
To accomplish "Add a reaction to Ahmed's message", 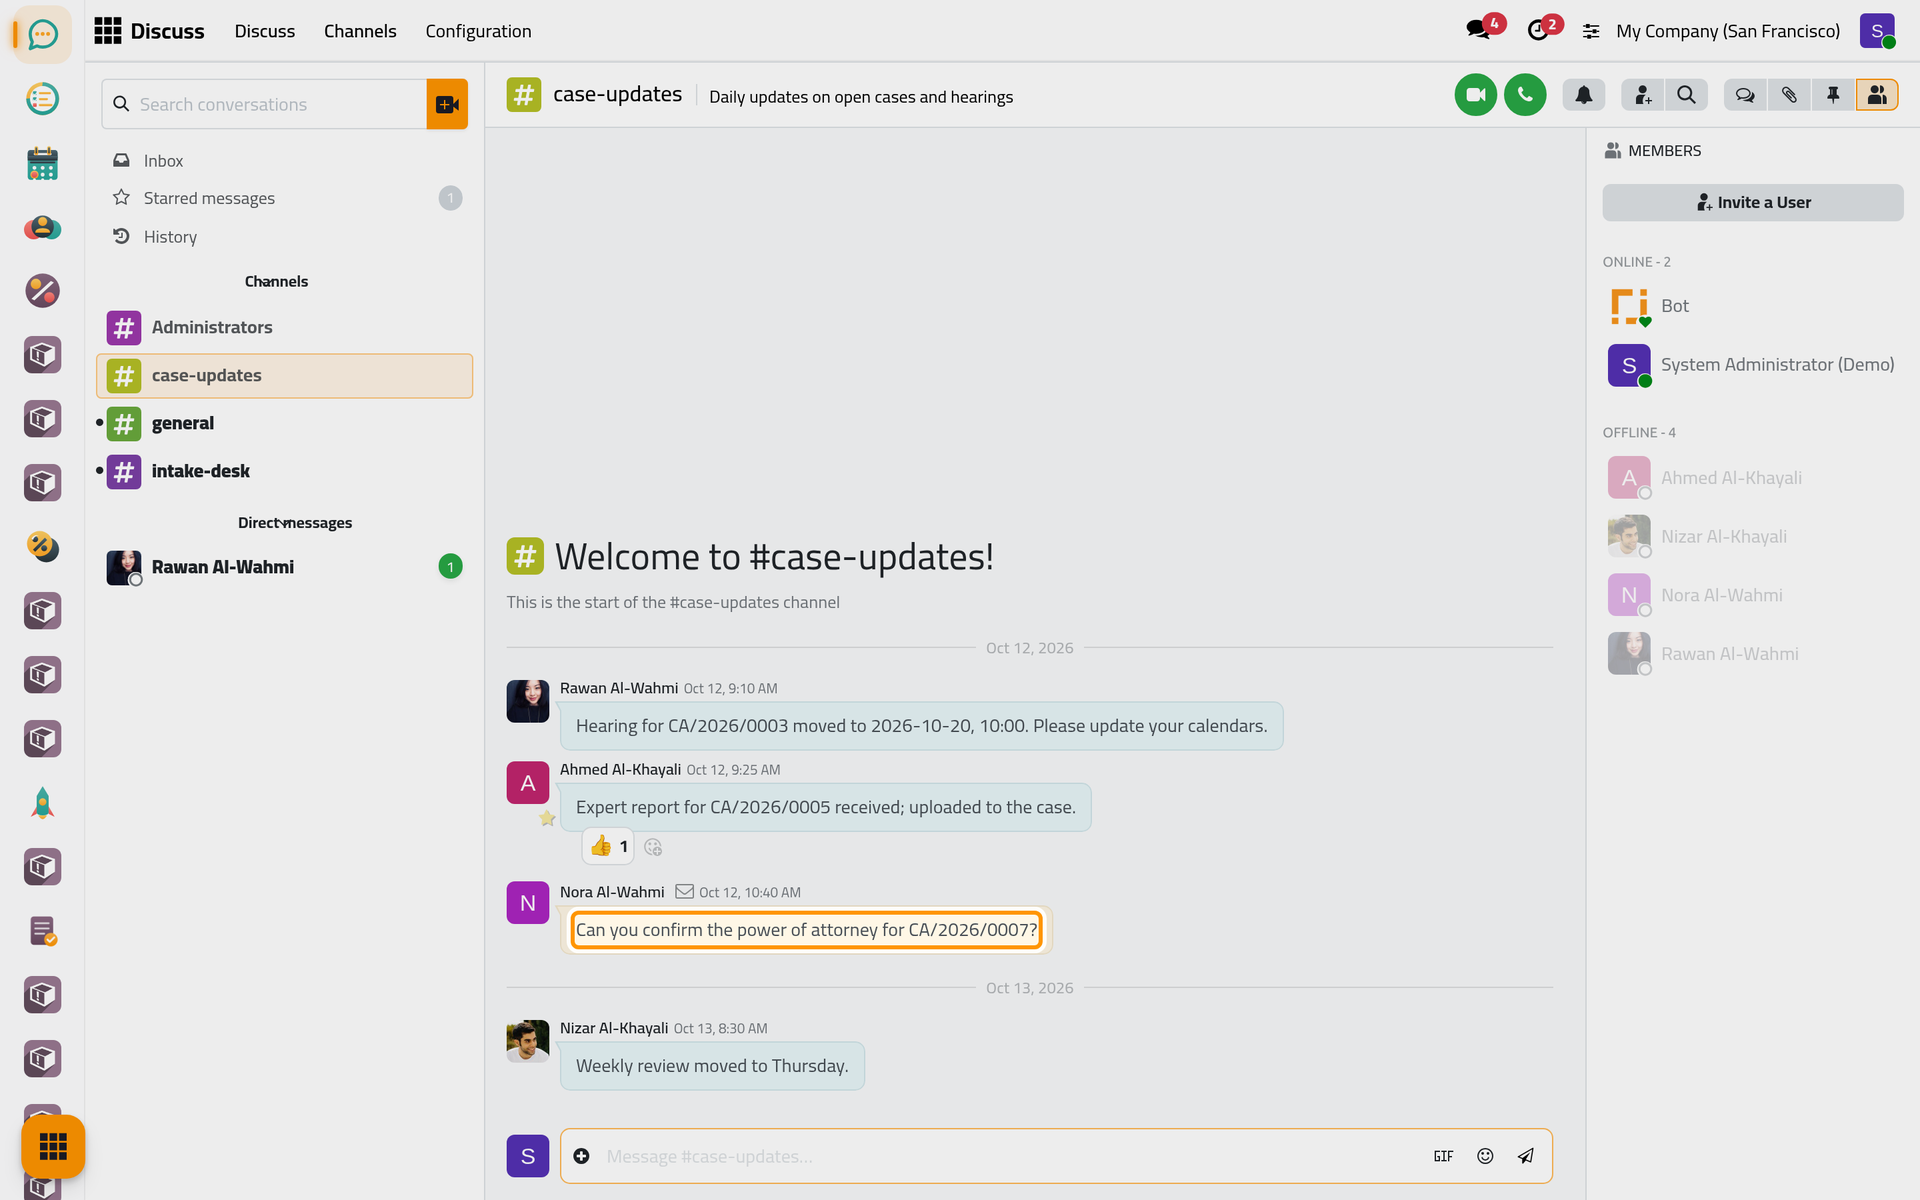I will (653, 847).
